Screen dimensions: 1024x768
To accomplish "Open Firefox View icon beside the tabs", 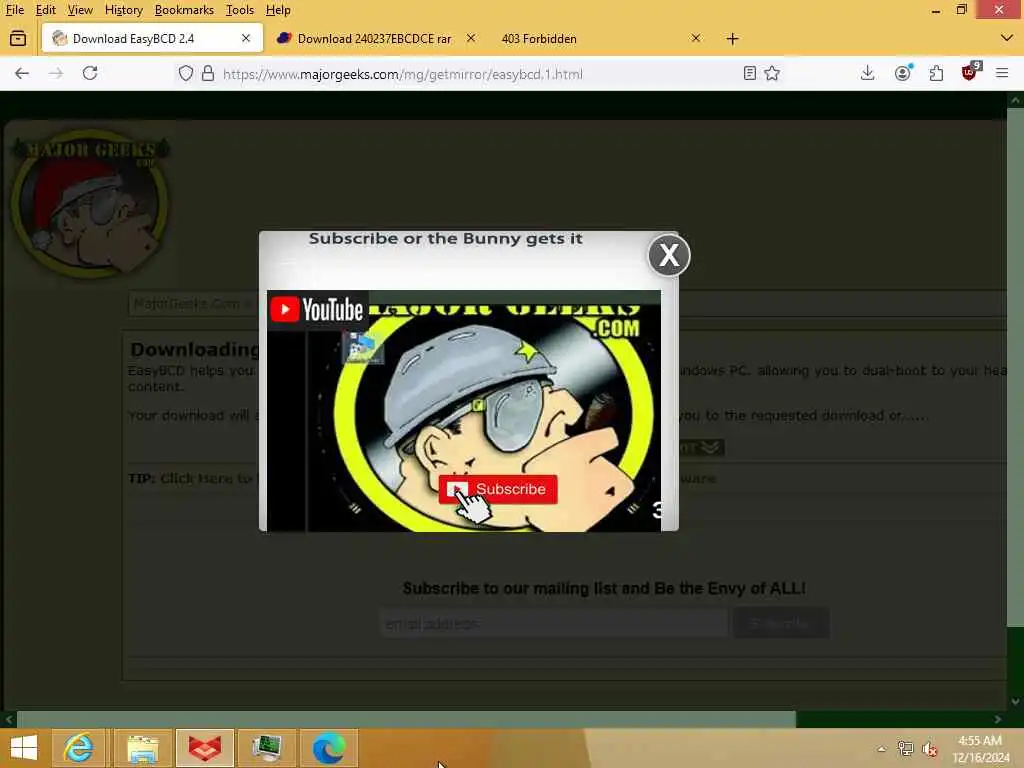I will point(18,39).
